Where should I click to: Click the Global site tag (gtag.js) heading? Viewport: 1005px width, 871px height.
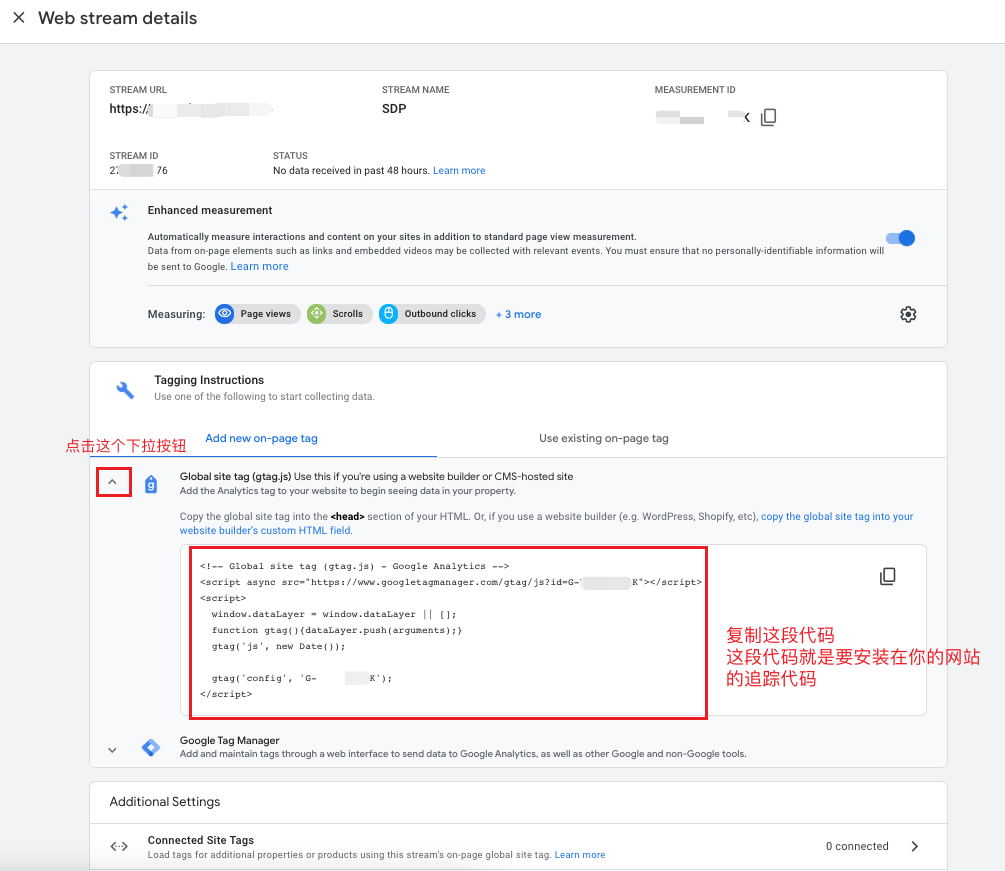235,476
